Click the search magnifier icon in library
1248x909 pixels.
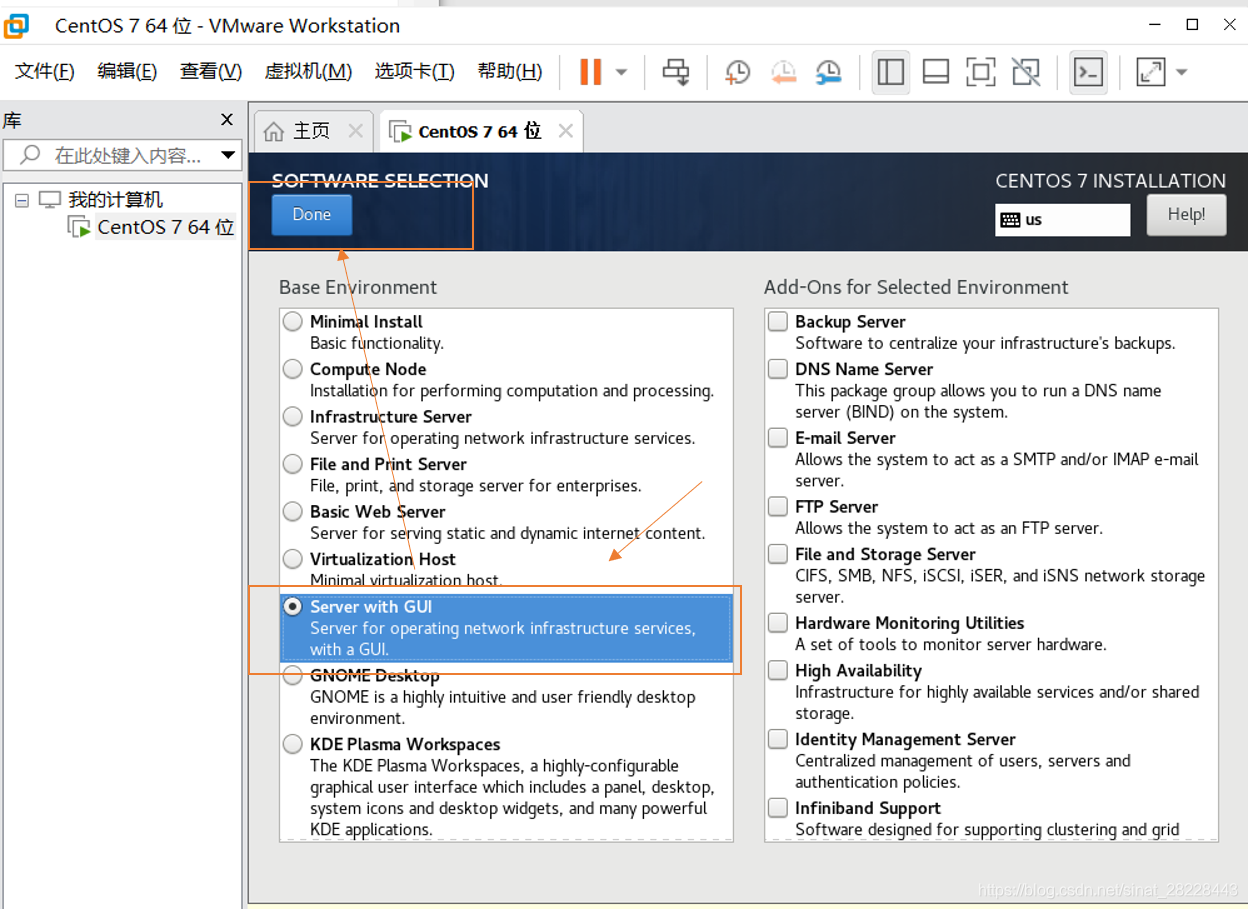(31, 155)
